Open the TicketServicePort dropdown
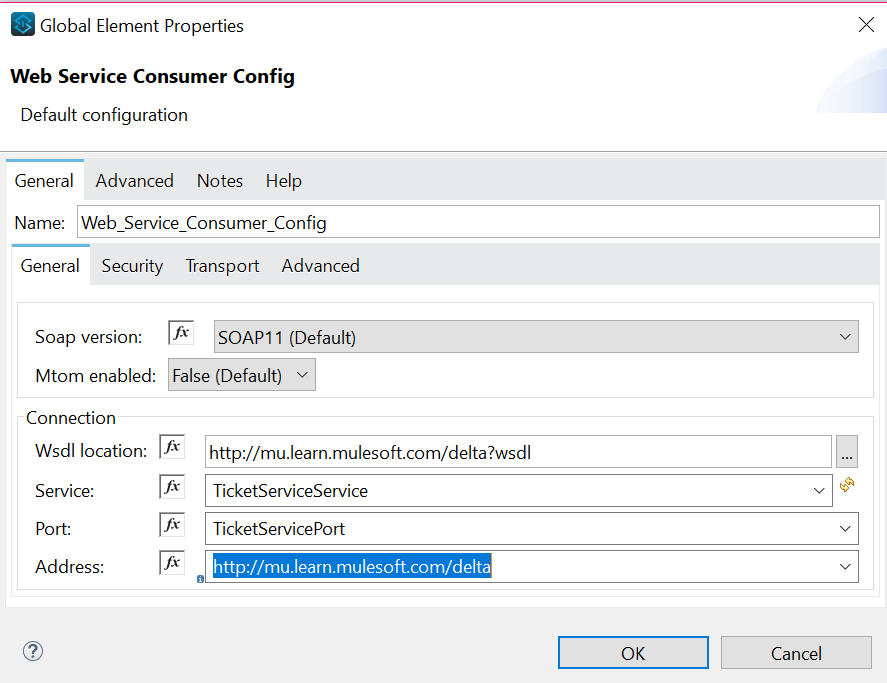The width and height of the screenshot is (887, 683). (x=845, y=528)
